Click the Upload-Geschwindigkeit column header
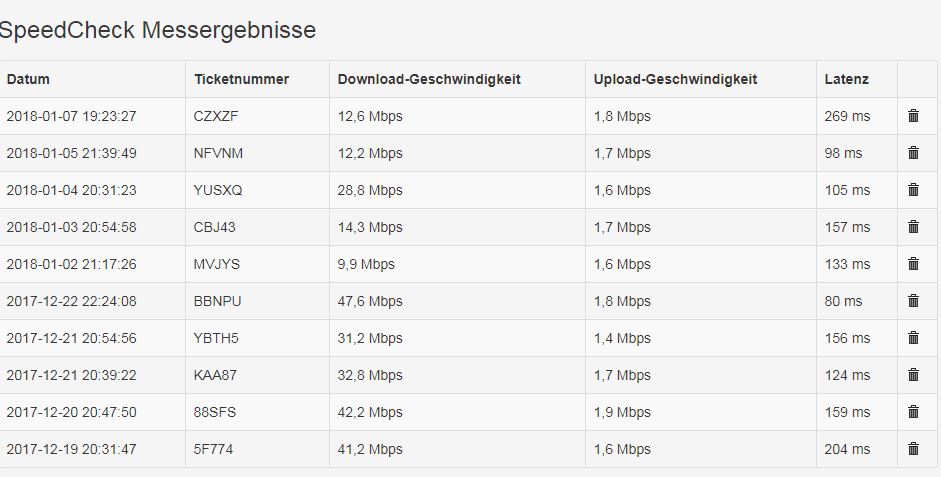This screenshot has width=941, height=477. point(675,79)
